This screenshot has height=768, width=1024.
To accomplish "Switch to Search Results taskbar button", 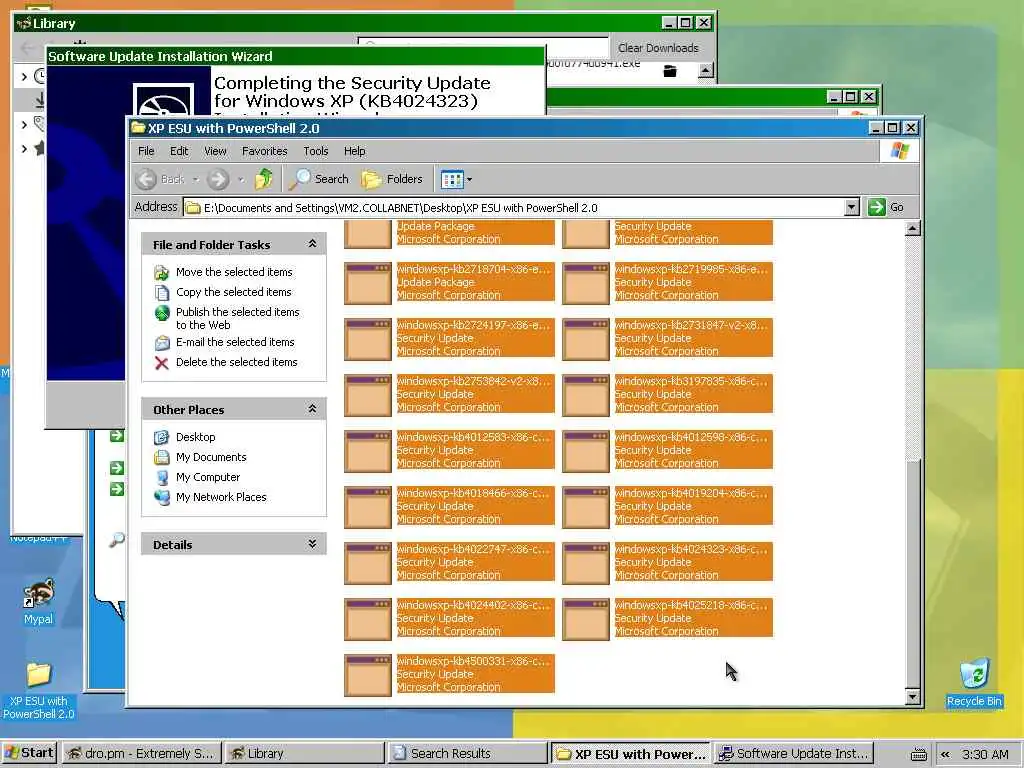I will point(466,754).
